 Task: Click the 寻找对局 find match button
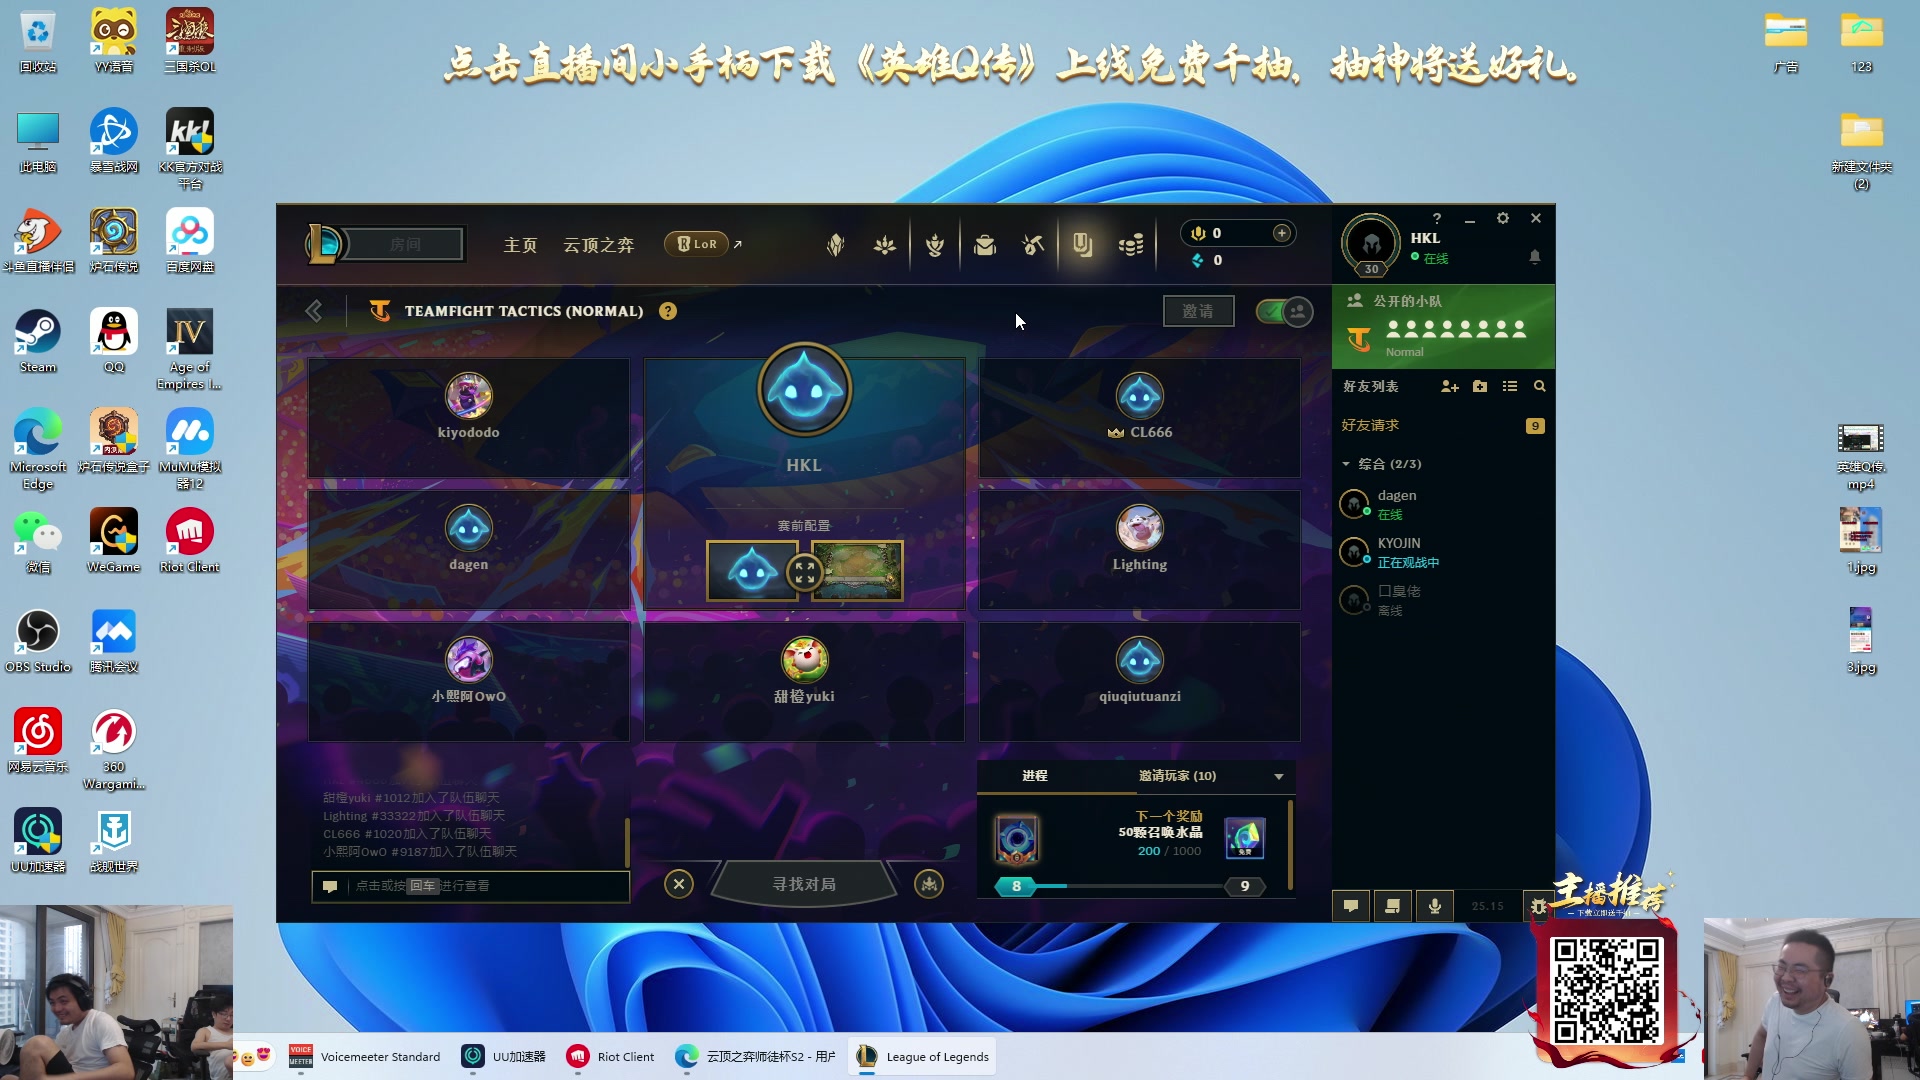(804, 884)
